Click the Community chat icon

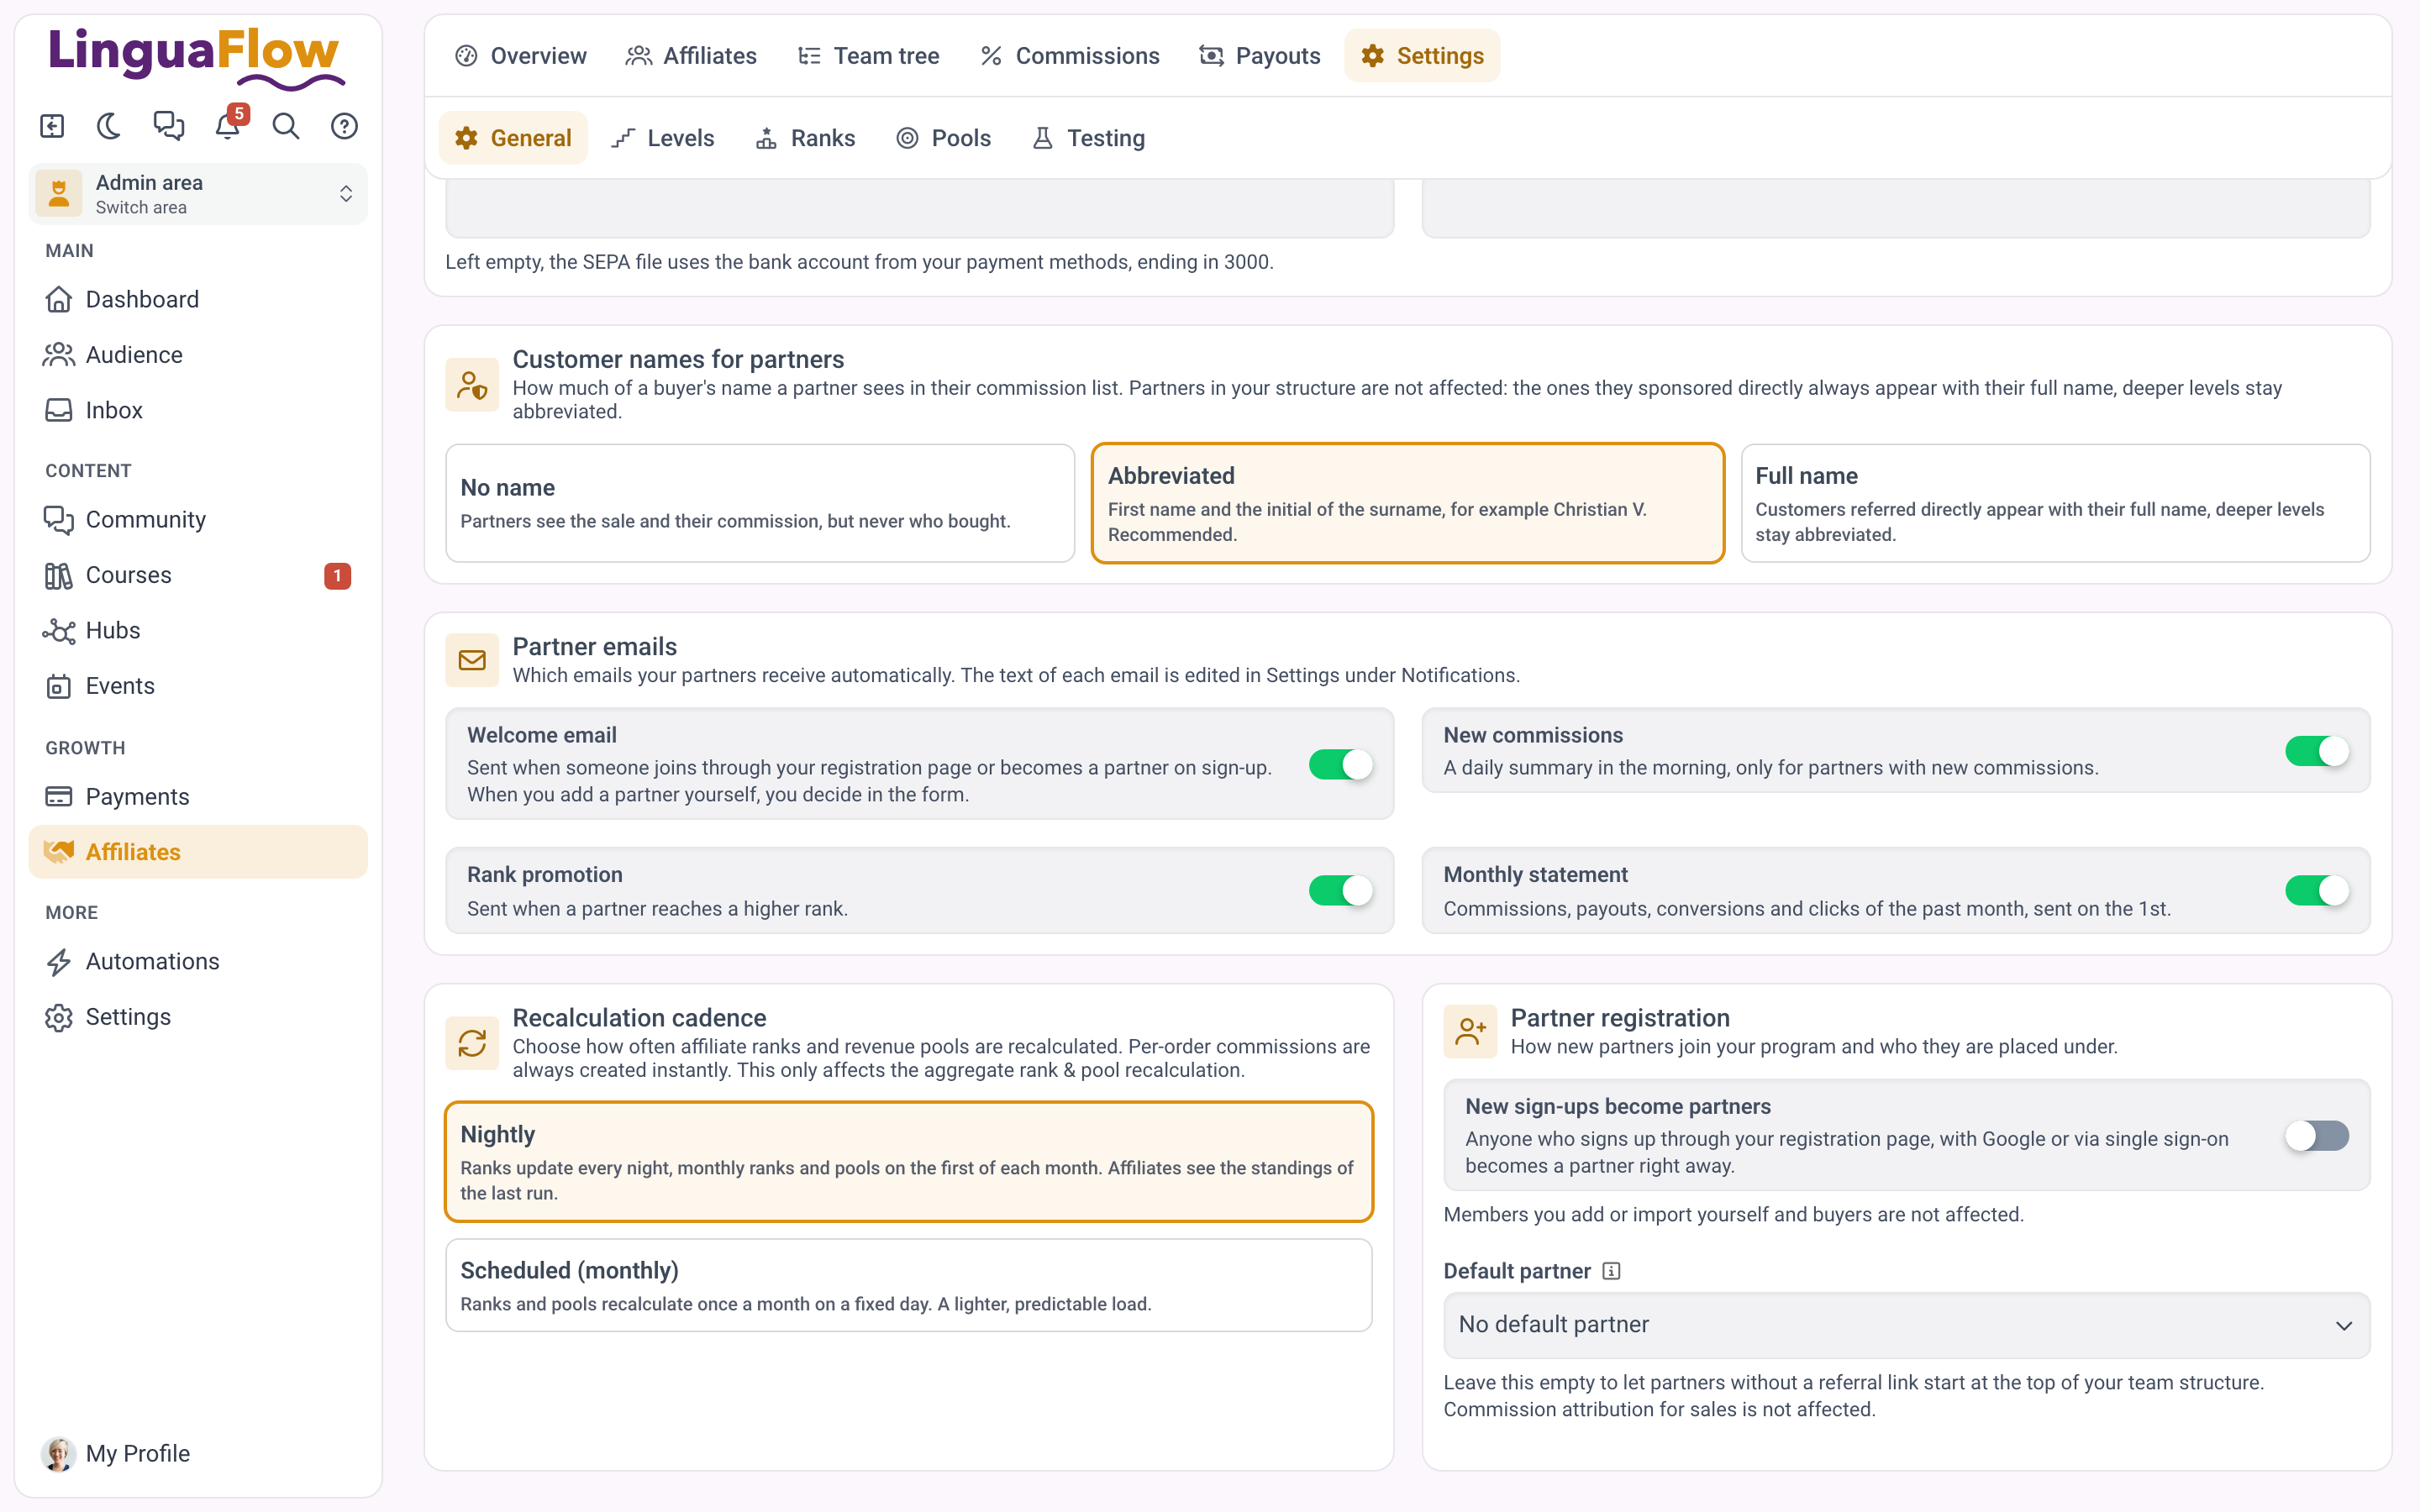(59, 520)
